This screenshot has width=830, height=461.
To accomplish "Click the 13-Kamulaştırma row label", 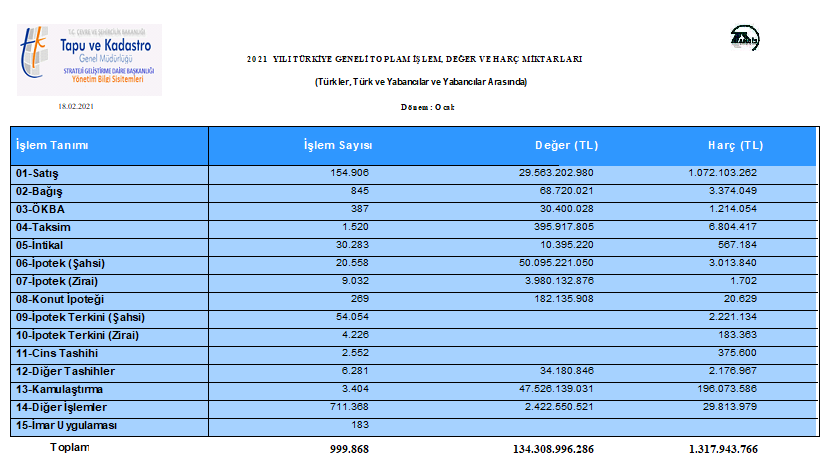I will pyautogui.click(x=59, y=389).
